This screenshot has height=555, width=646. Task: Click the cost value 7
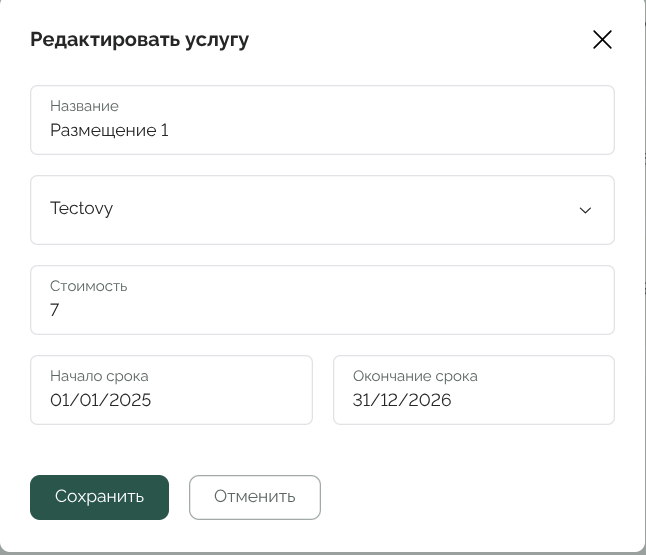(x=55, y=310)
